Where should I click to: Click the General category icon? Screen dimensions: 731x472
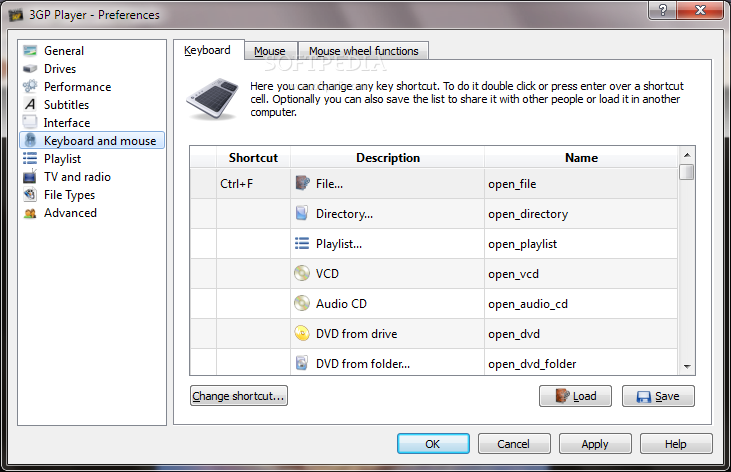(x=30, y=50)
